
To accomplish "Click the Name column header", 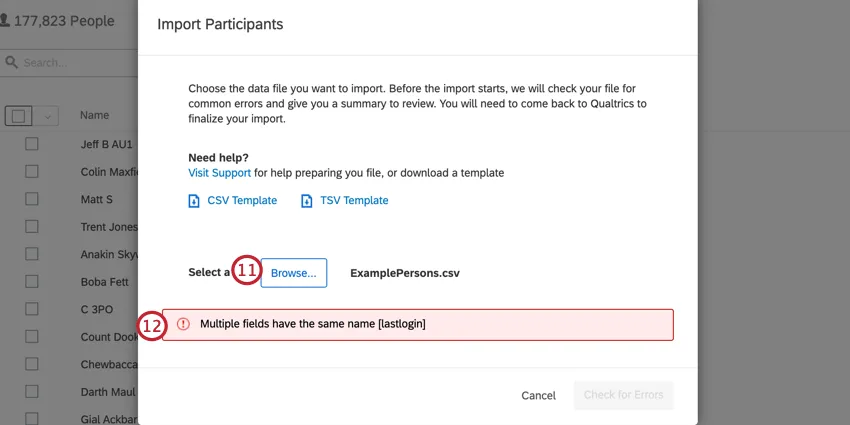I will [x=95, y=116].
